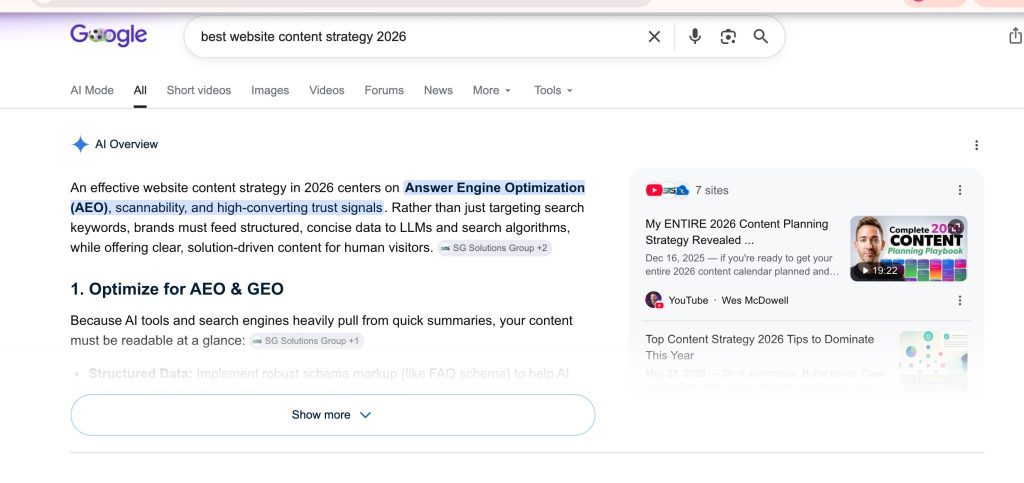Submit search using the magnifier icon

pyautogui.click(x=761, y=37)
